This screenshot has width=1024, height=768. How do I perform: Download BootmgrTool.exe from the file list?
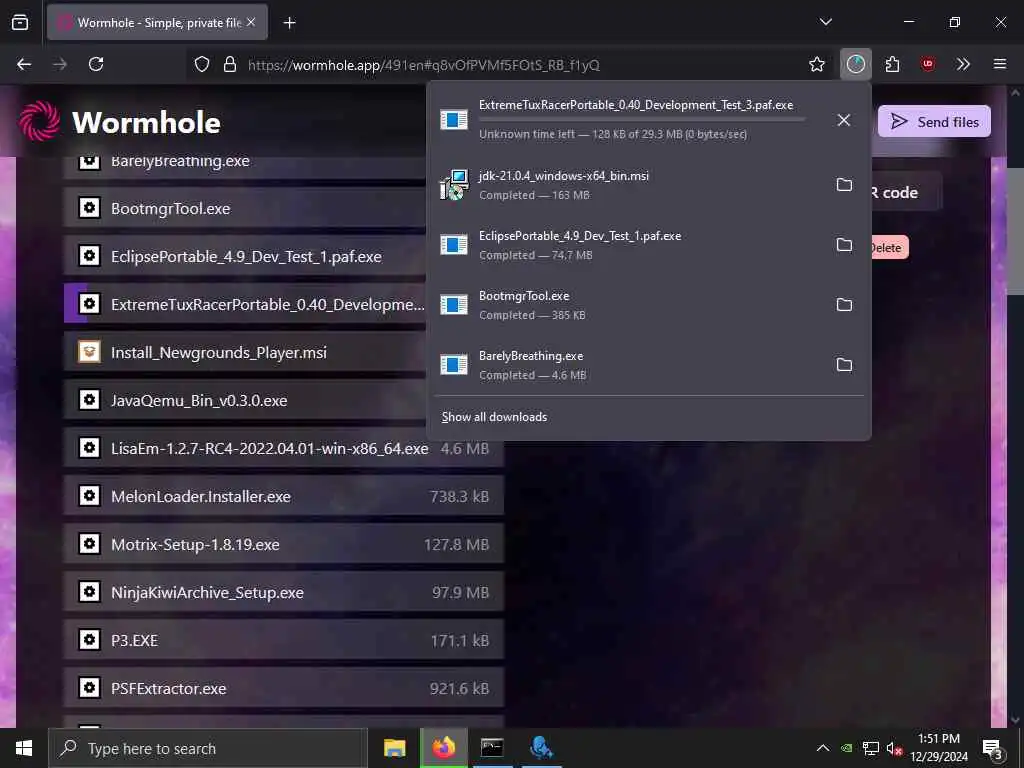click(245, 208)
